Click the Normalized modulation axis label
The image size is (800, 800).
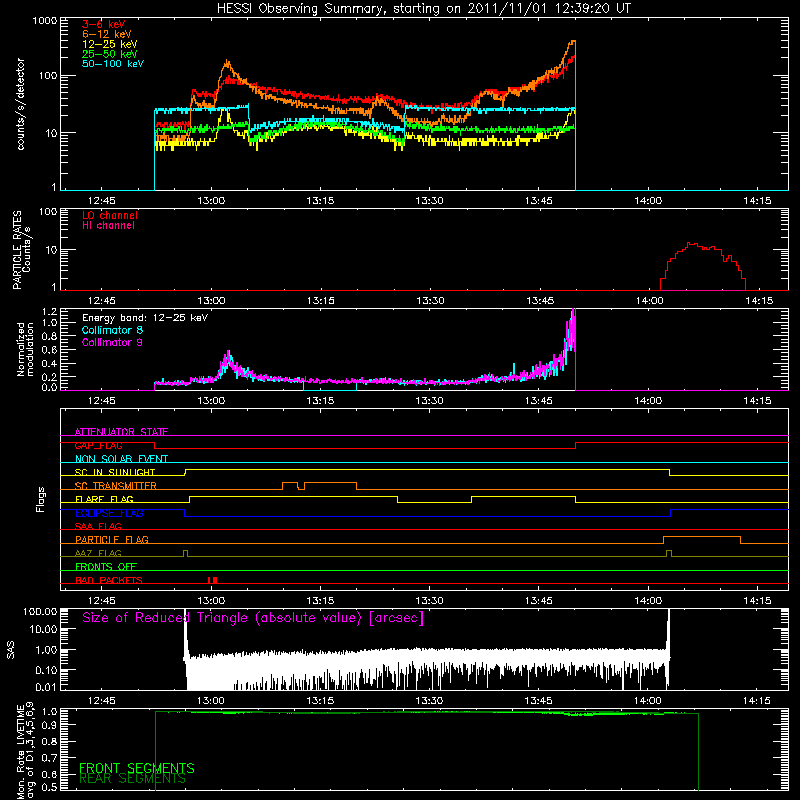coord(25,349)
